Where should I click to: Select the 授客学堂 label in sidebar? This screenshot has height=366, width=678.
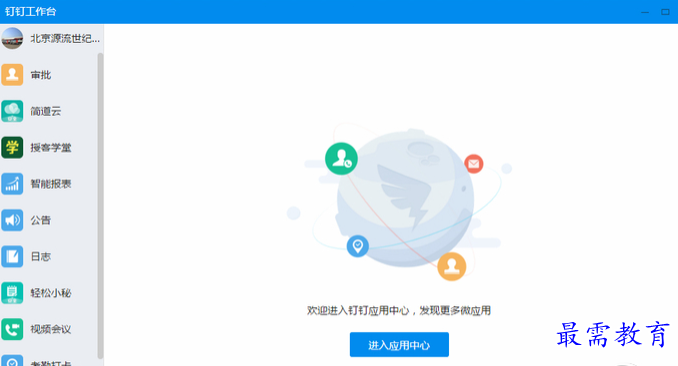(51, 148)
